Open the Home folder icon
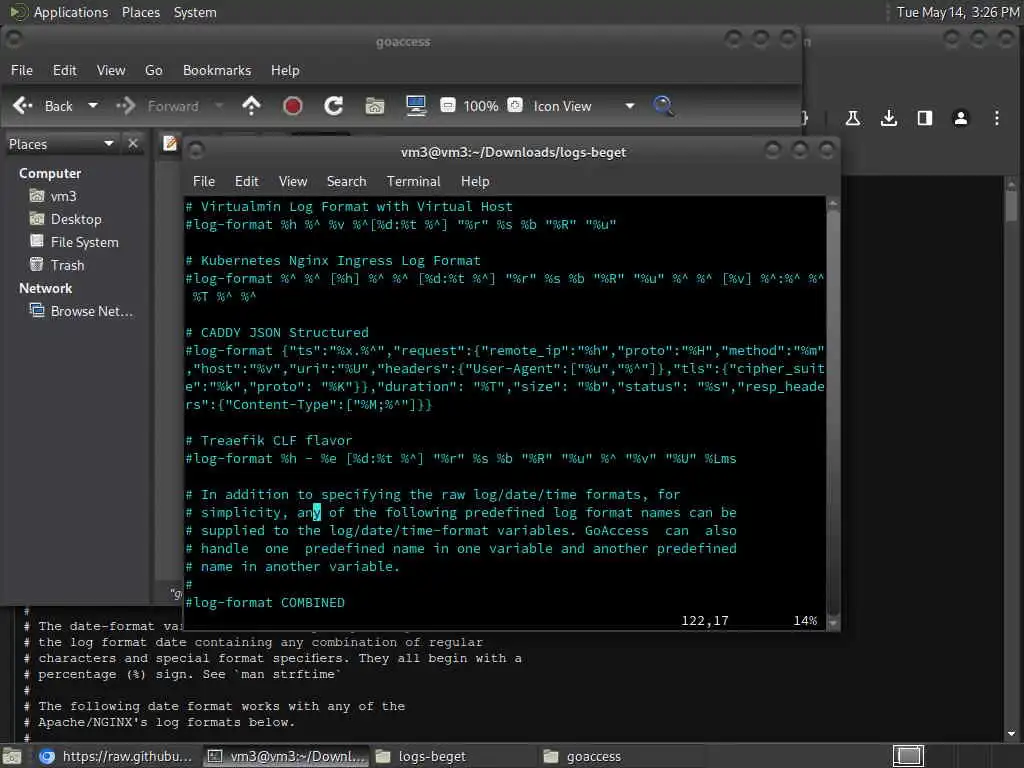The image size is (1024, 768). click(375, 106)
